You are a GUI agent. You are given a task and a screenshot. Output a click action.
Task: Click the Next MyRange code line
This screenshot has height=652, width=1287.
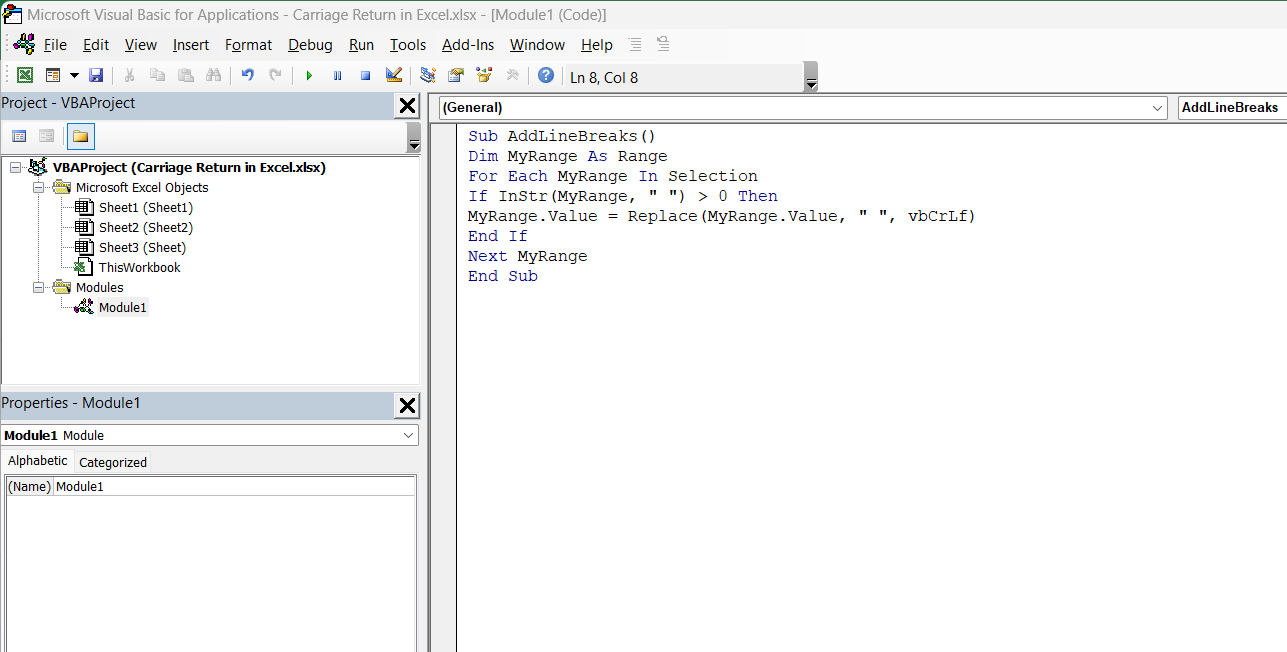[x=527, y=256]
